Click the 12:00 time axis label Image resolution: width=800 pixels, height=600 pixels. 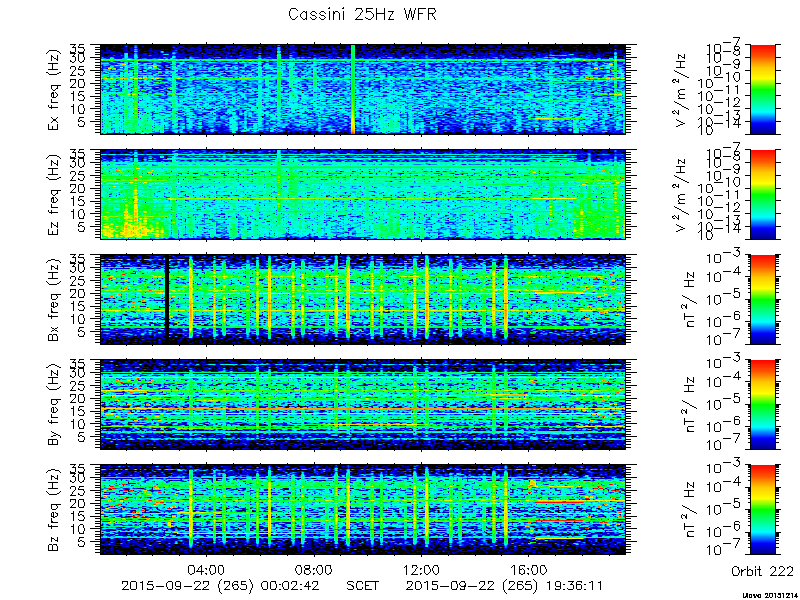(x=422, y=569)
